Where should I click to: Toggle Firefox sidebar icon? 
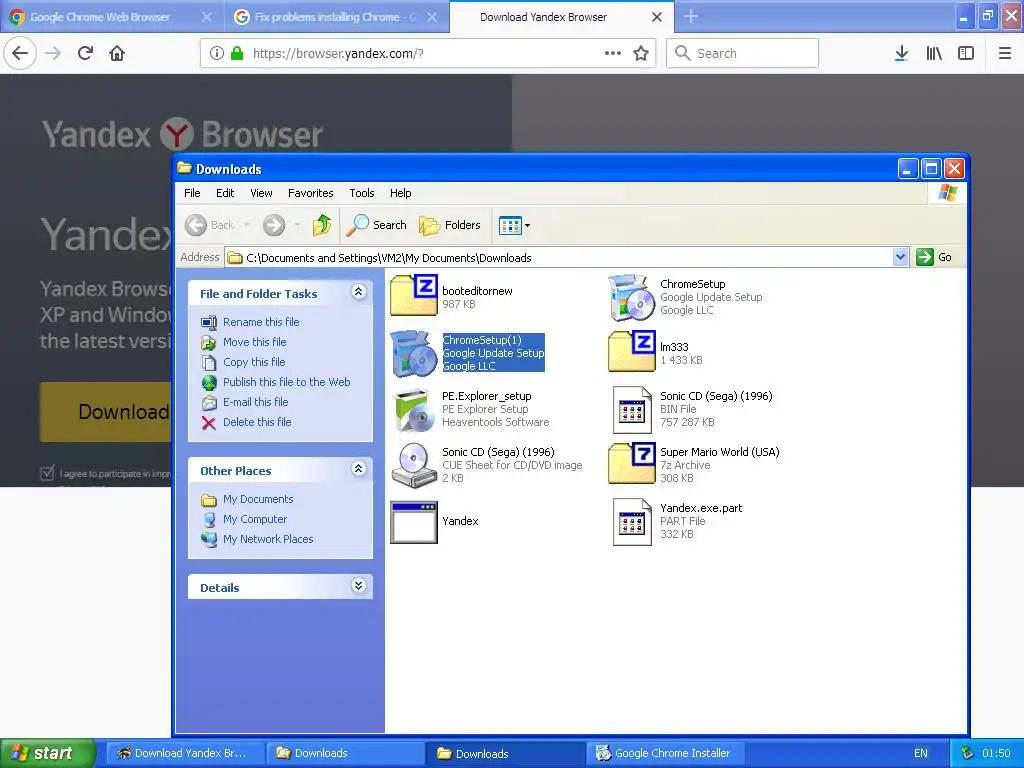point(966,54)
